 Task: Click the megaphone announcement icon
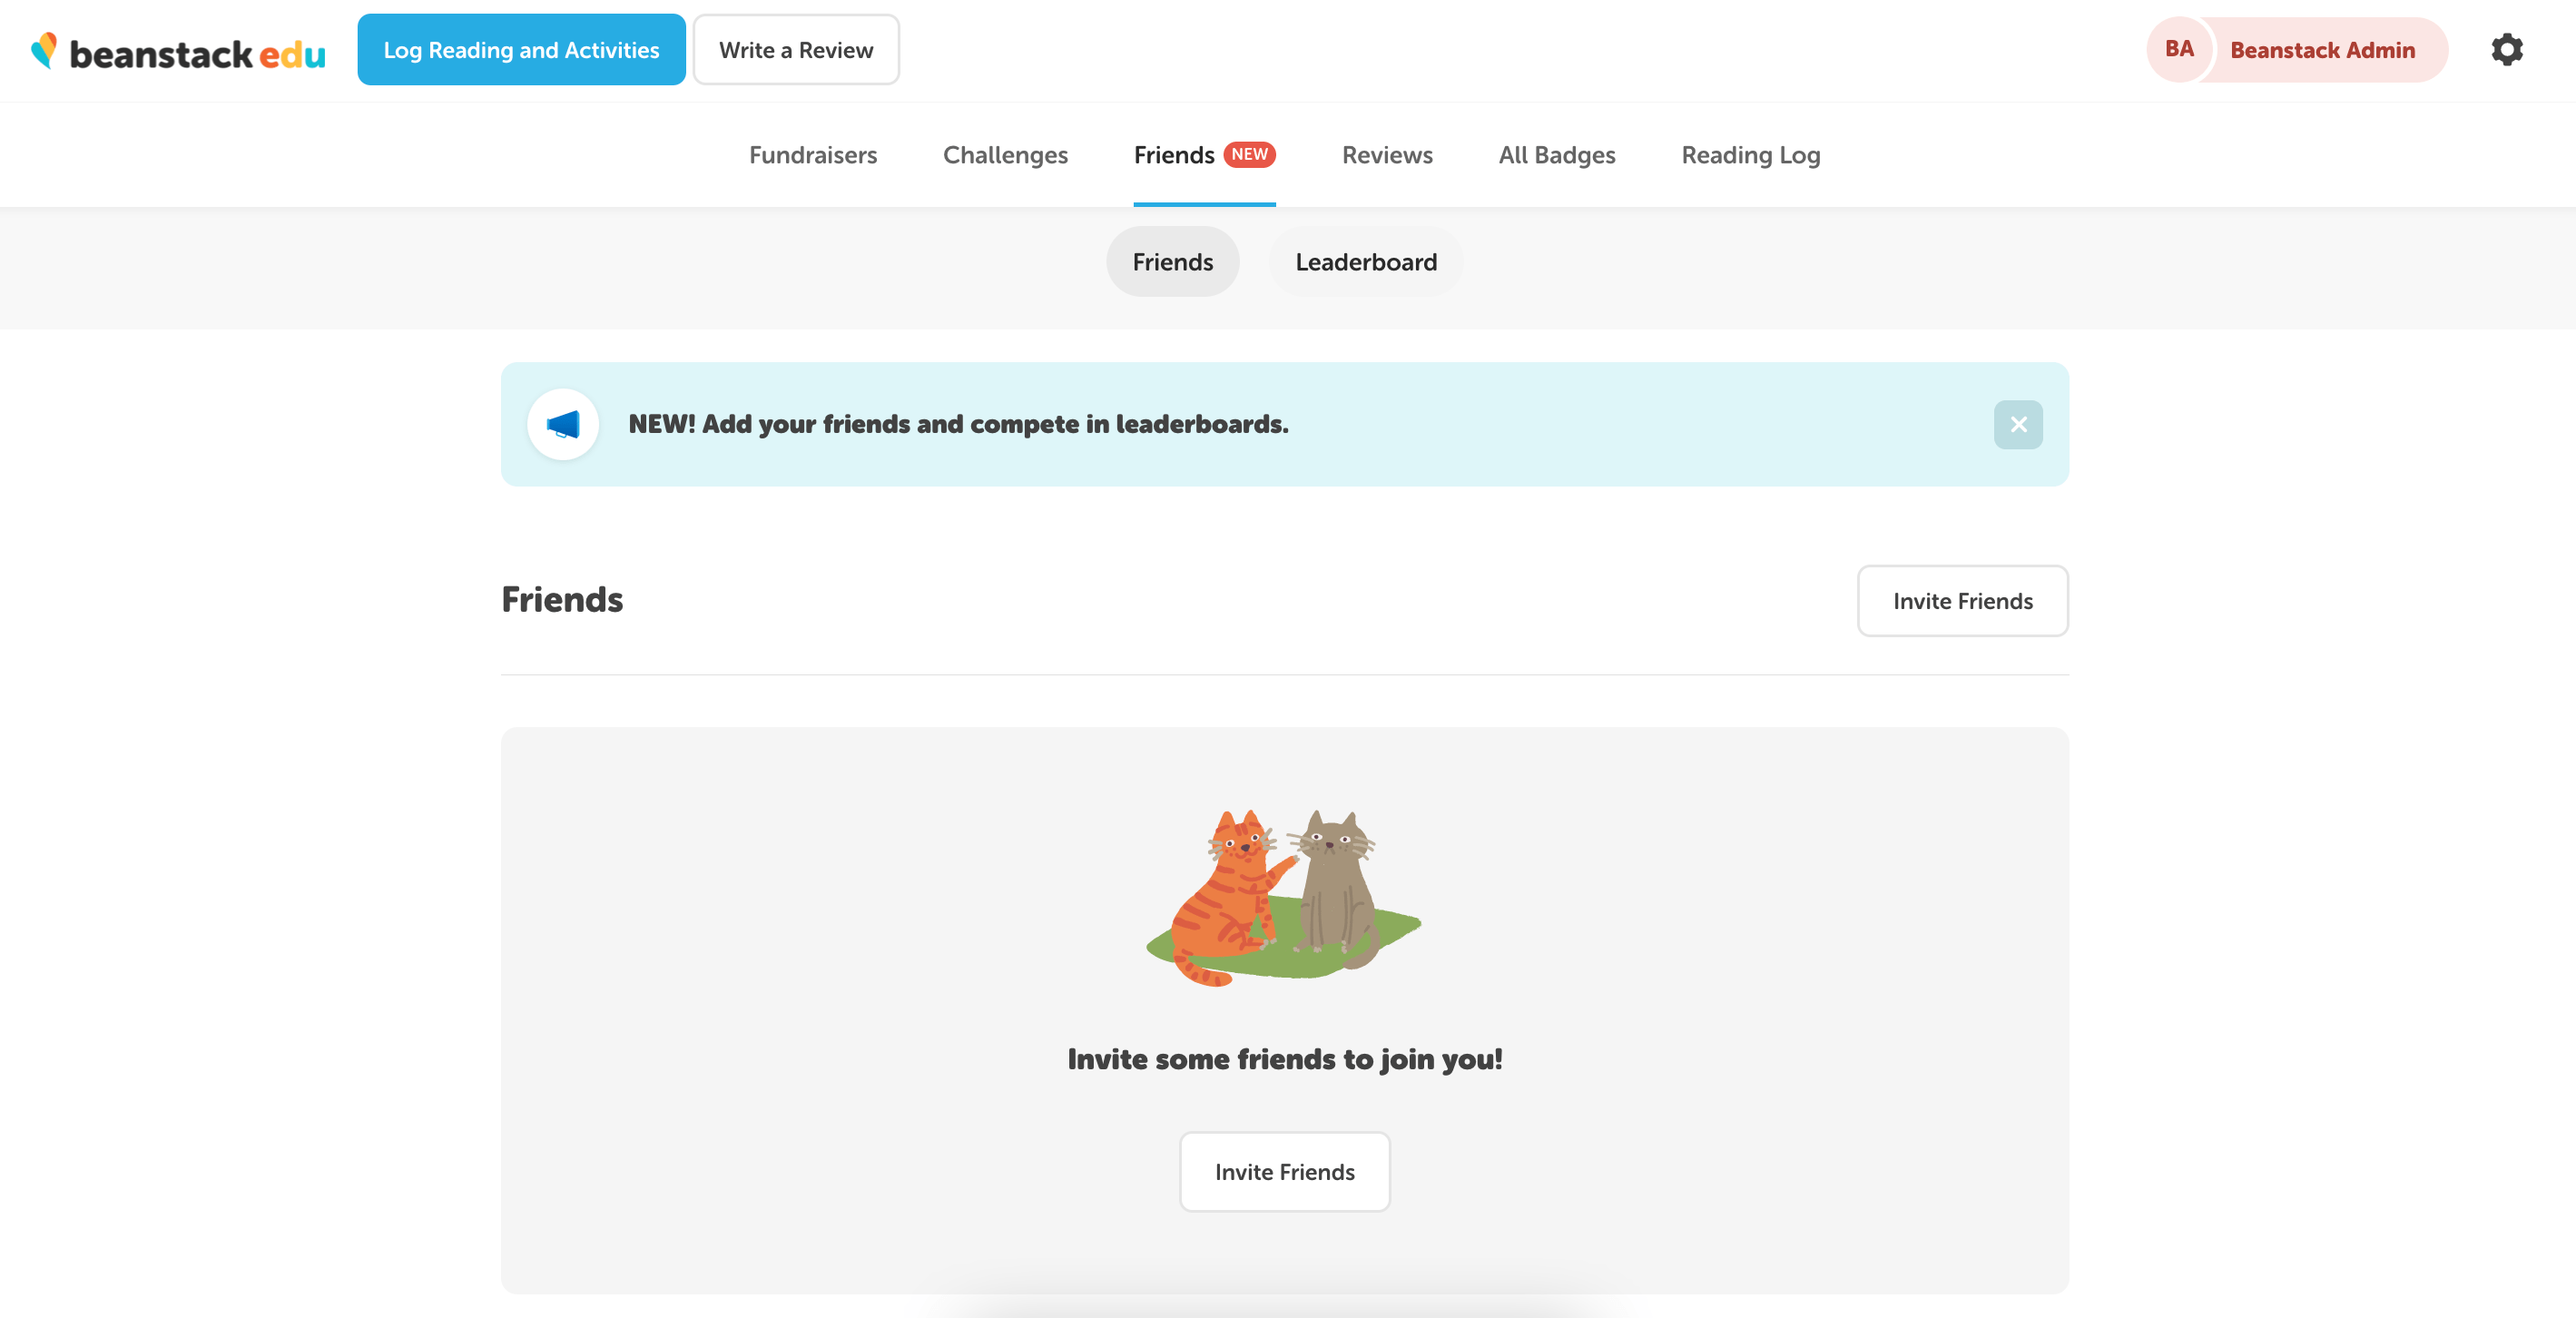coord(563,424)
